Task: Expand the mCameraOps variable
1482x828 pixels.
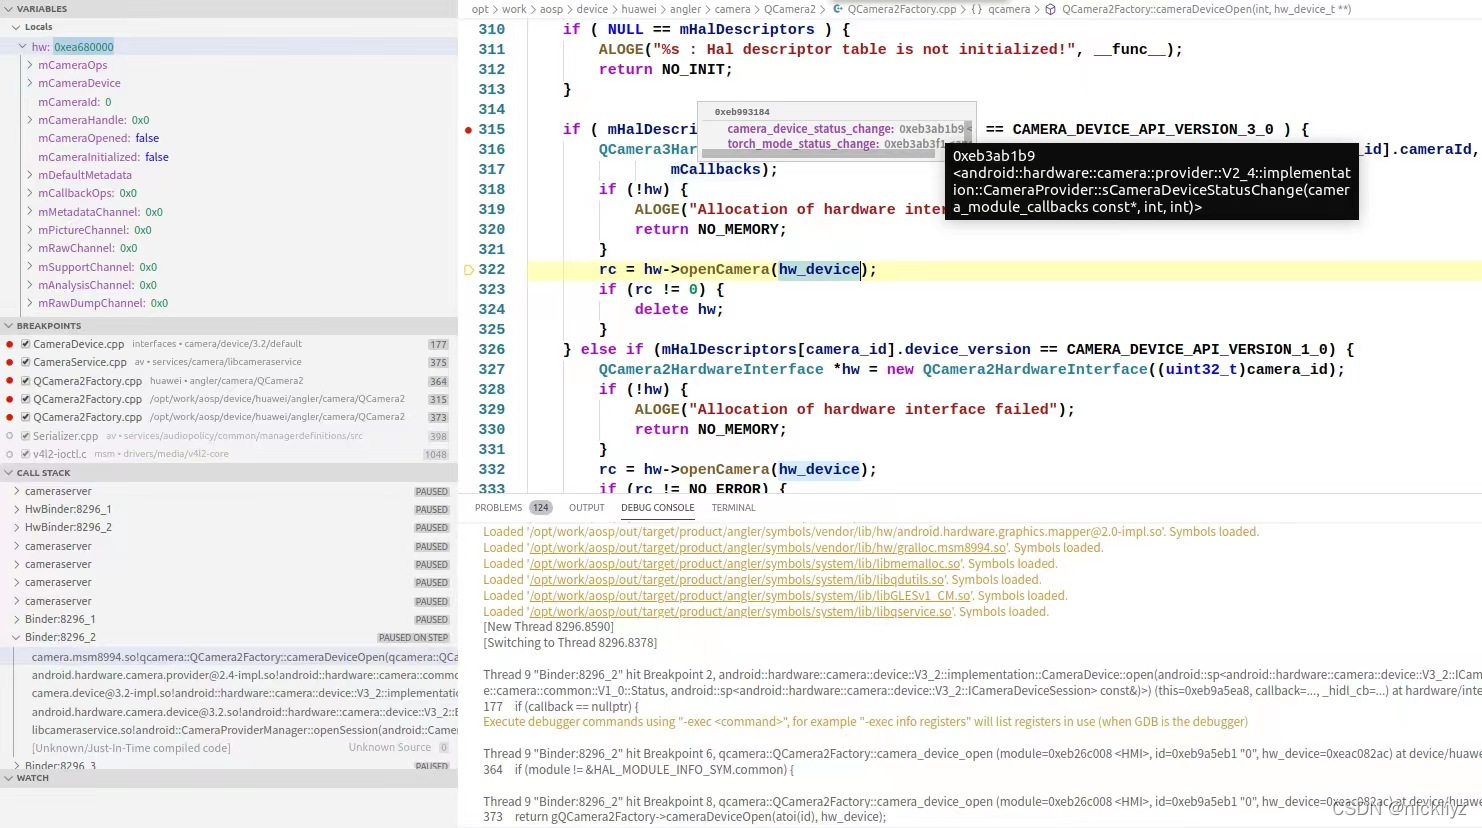Action: 30,65
